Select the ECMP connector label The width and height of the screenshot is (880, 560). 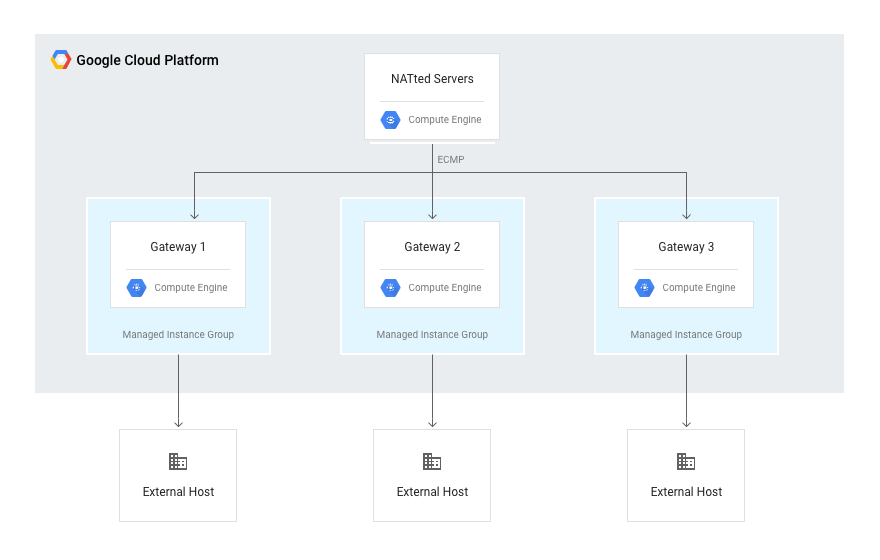(x=451, y=159)
